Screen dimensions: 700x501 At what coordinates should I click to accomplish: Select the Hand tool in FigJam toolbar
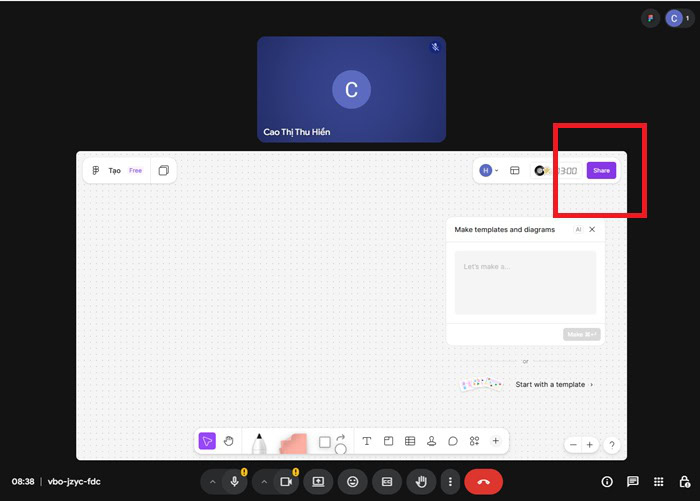click(229, 441)
